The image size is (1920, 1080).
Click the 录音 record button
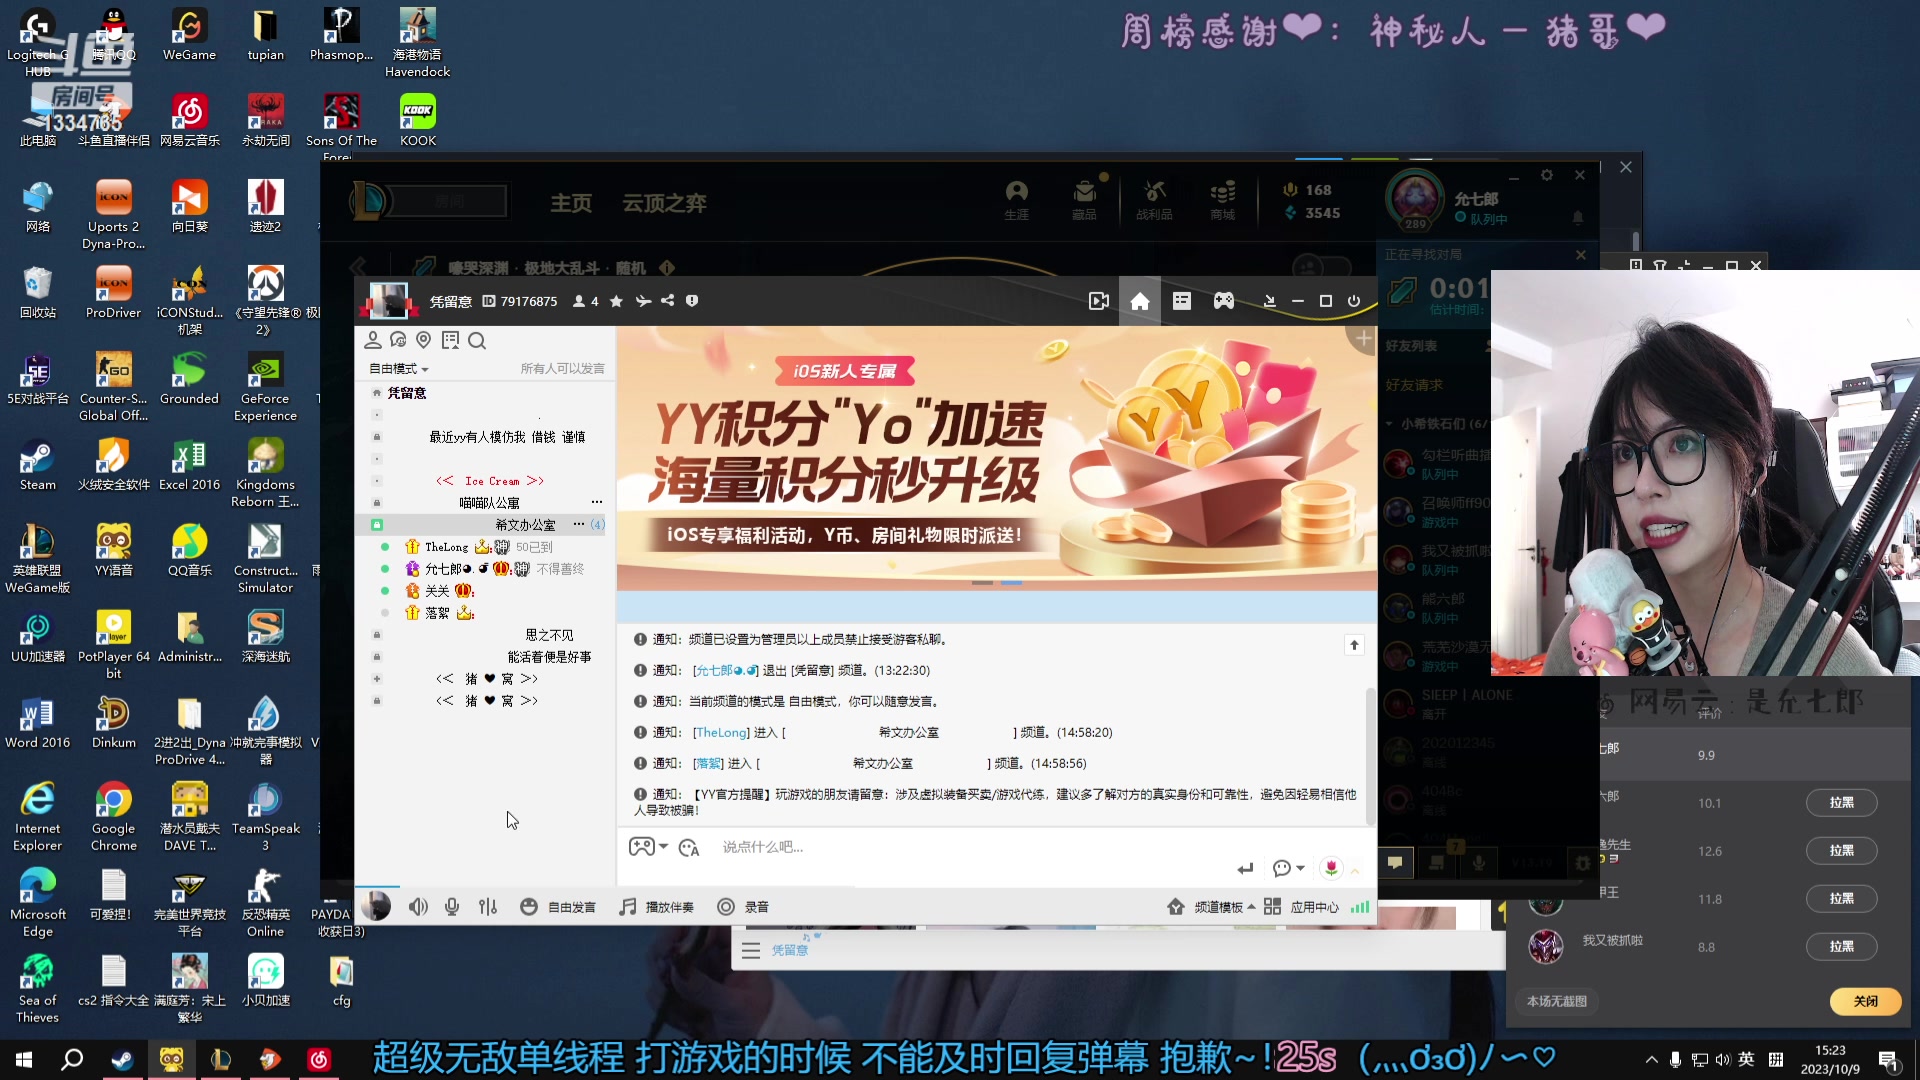pos(743,907)
